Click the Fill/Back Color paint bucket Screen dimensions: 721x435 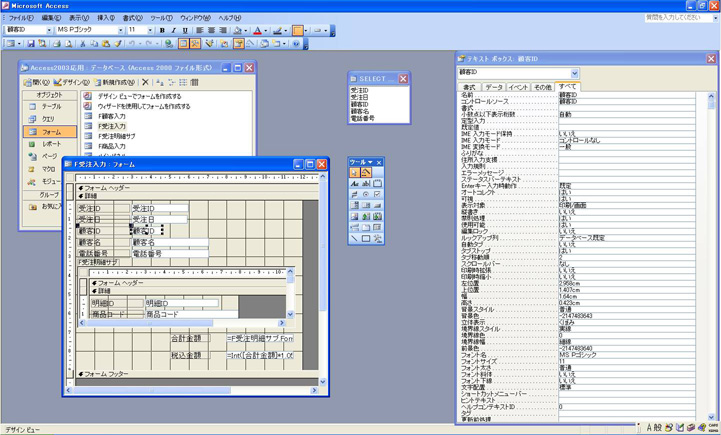point(237,30)
